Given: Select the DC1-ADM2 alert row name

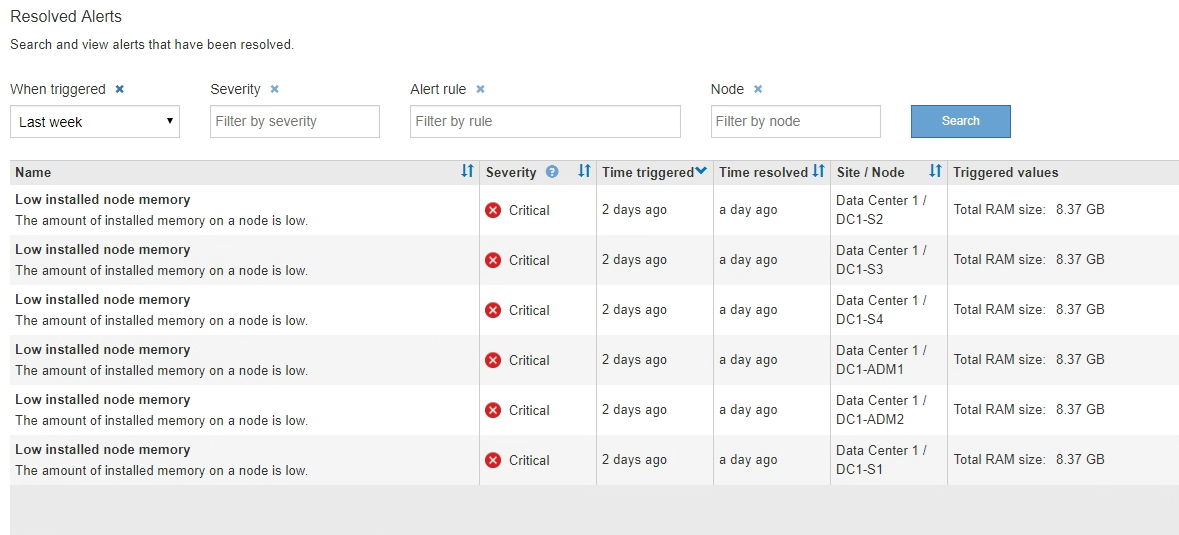Looking at the screenshot, I should (102, 400).
